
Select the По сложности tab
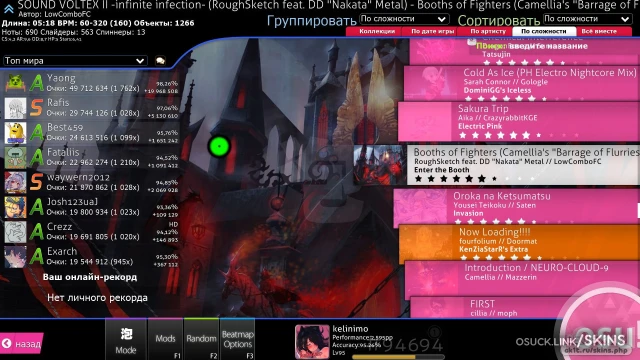coord(544,31)
